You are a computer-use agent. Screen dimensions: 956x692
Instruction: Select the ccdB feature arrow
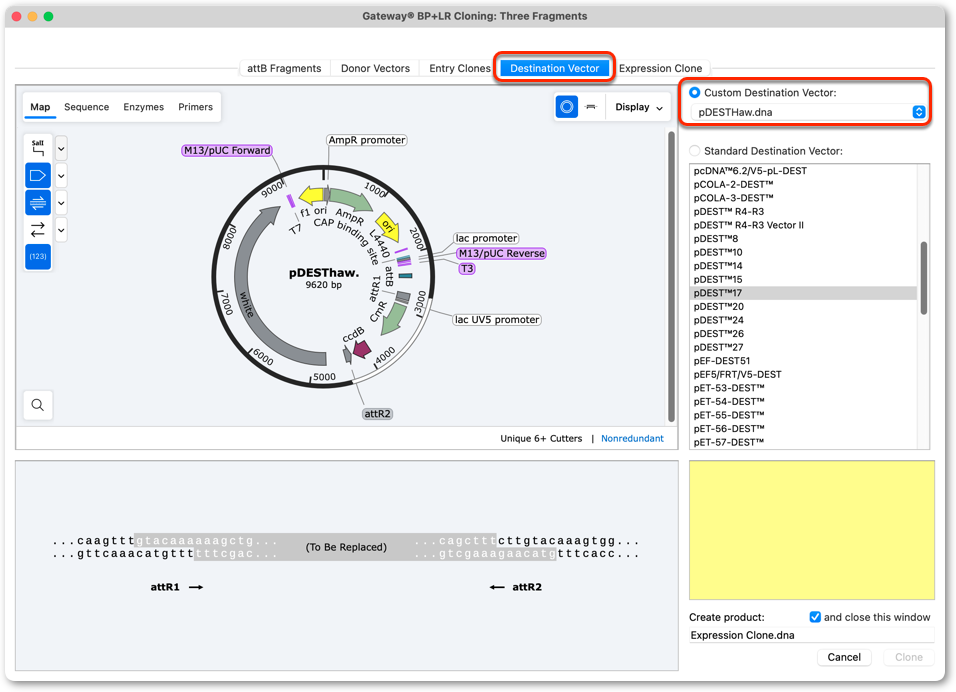point(362,349)
